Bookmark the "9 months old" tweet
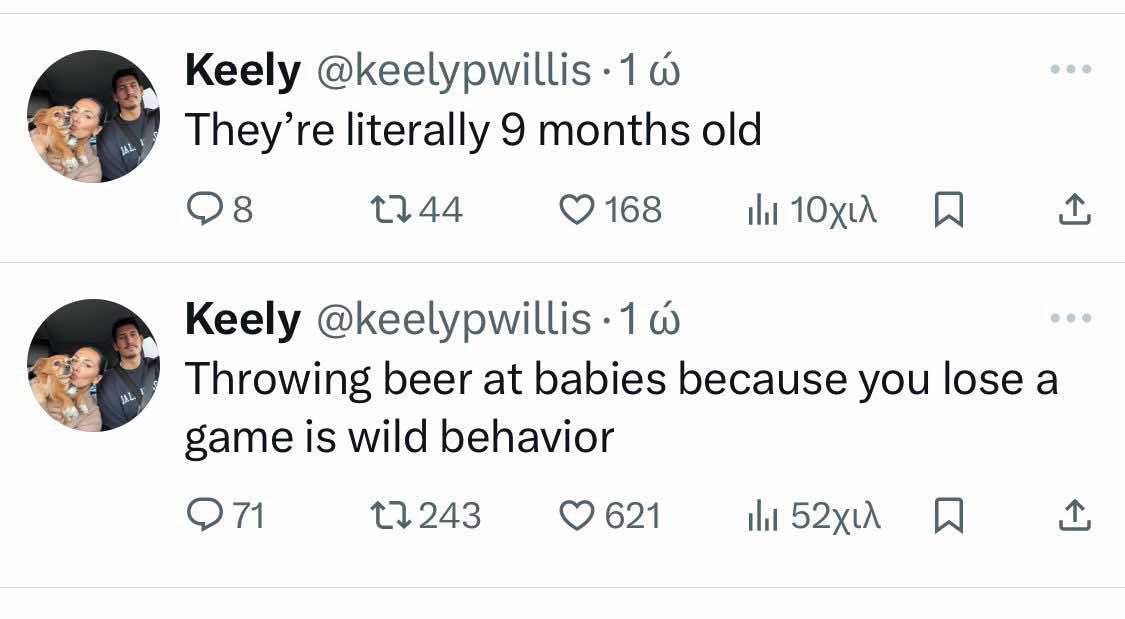Screen dimensions: 1125x619 tap(947, 210)
